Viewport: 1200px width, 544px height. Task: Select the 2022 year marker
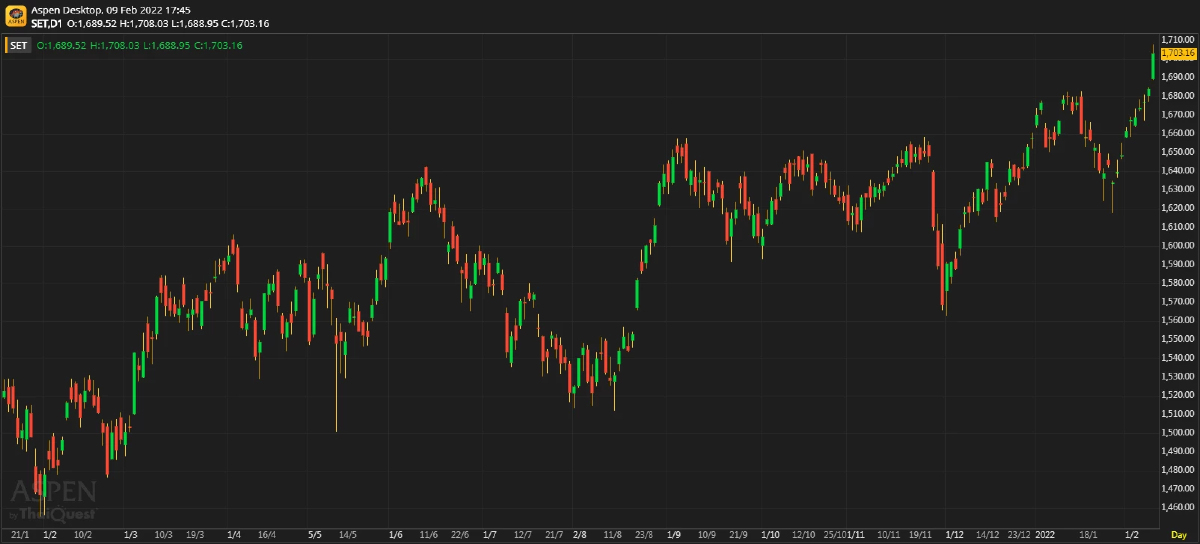tap(1046, 535)
